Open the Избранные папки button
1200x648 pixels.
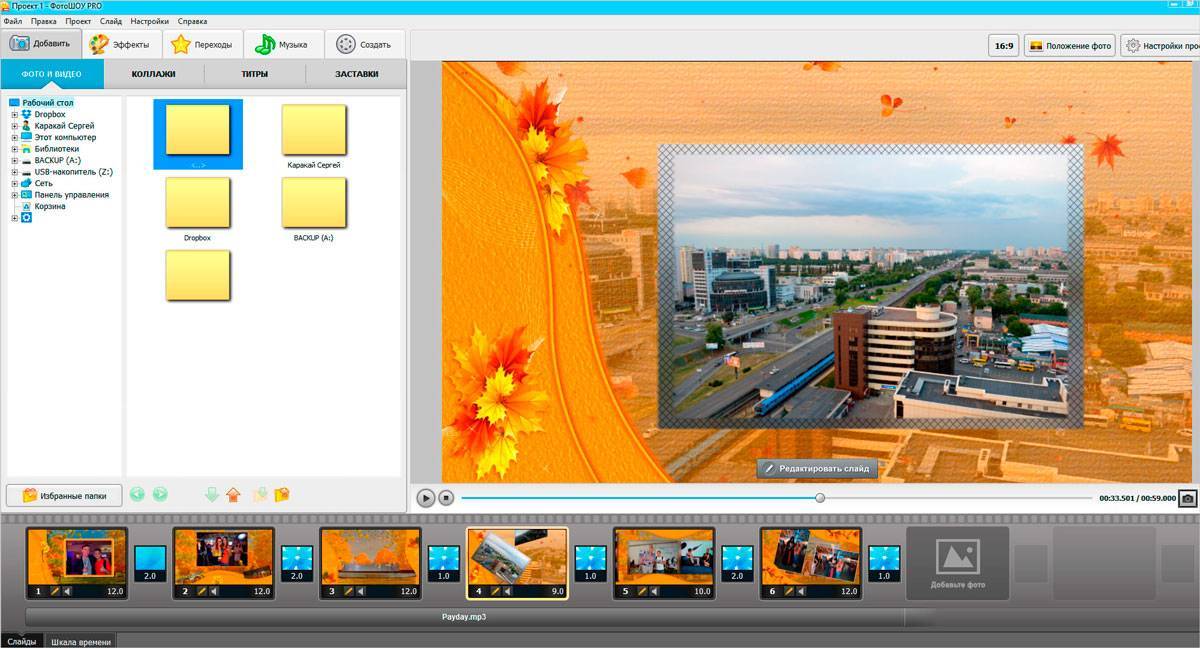(x=64, y=495)
